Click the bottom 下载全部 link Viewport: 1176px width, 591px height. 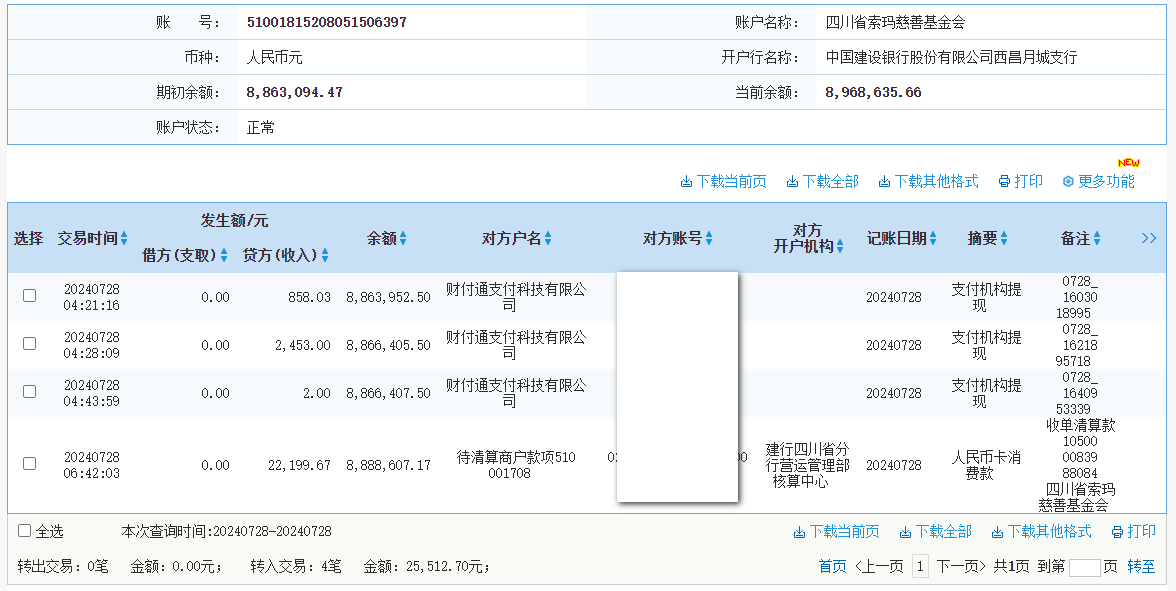pyautogui.click(x=935, y=532)
